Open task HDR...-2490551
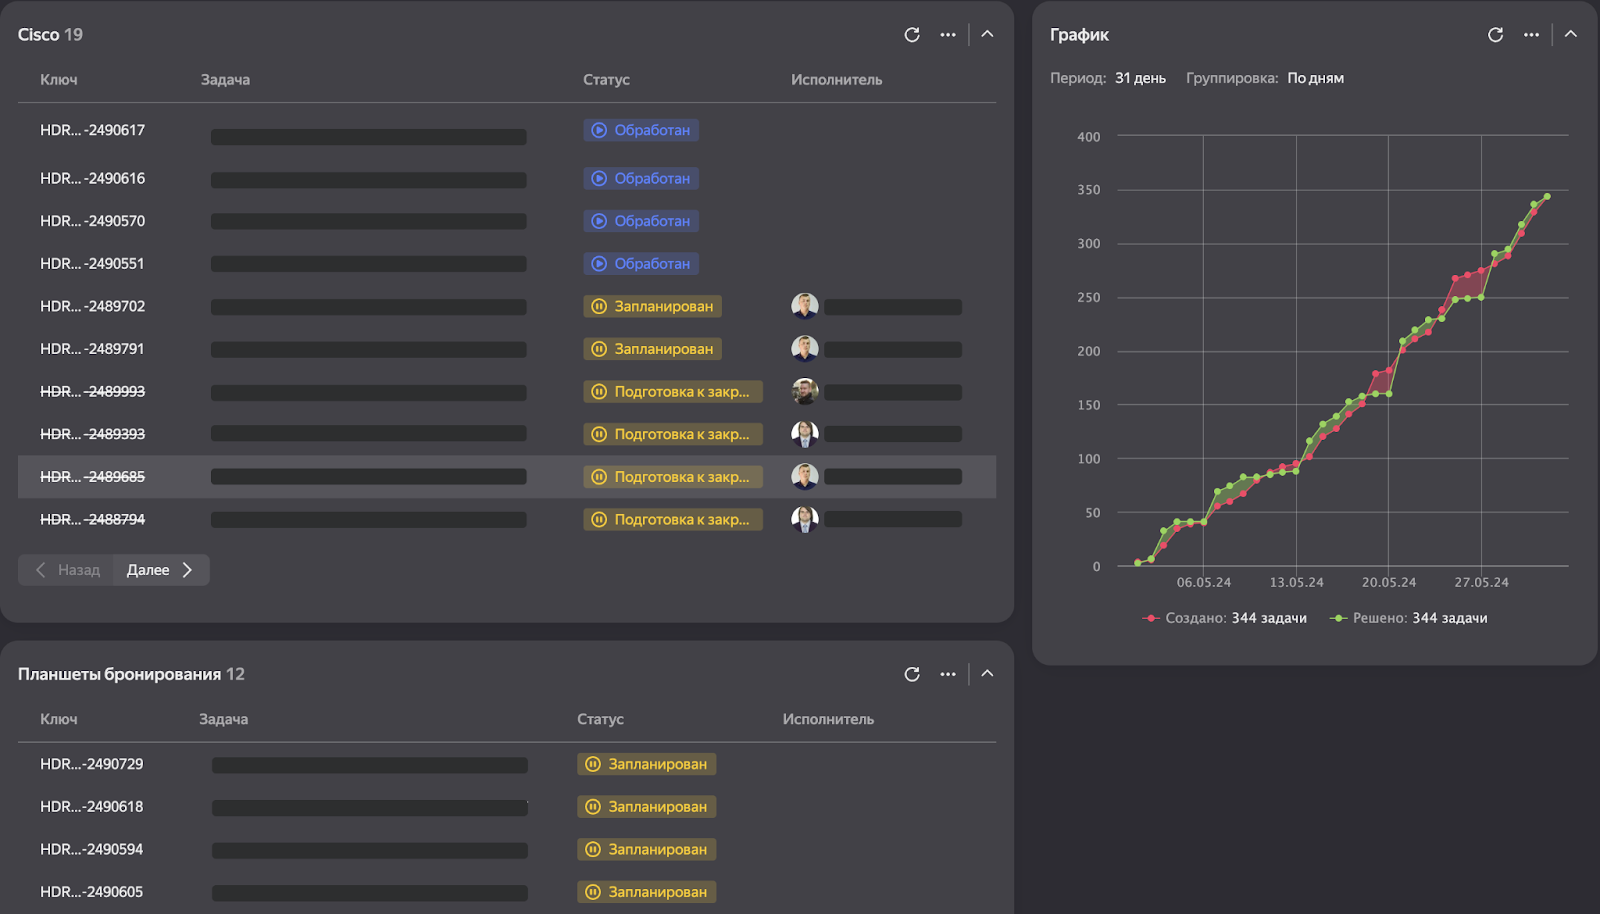Image resolution: width=1600 pixels, height=914 pixels. (92, 264)
